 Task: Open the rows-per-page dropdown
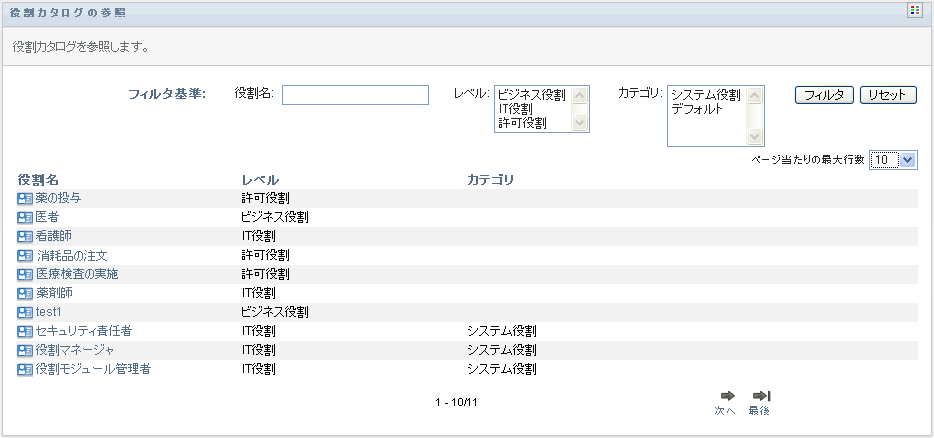pos(908,159)
